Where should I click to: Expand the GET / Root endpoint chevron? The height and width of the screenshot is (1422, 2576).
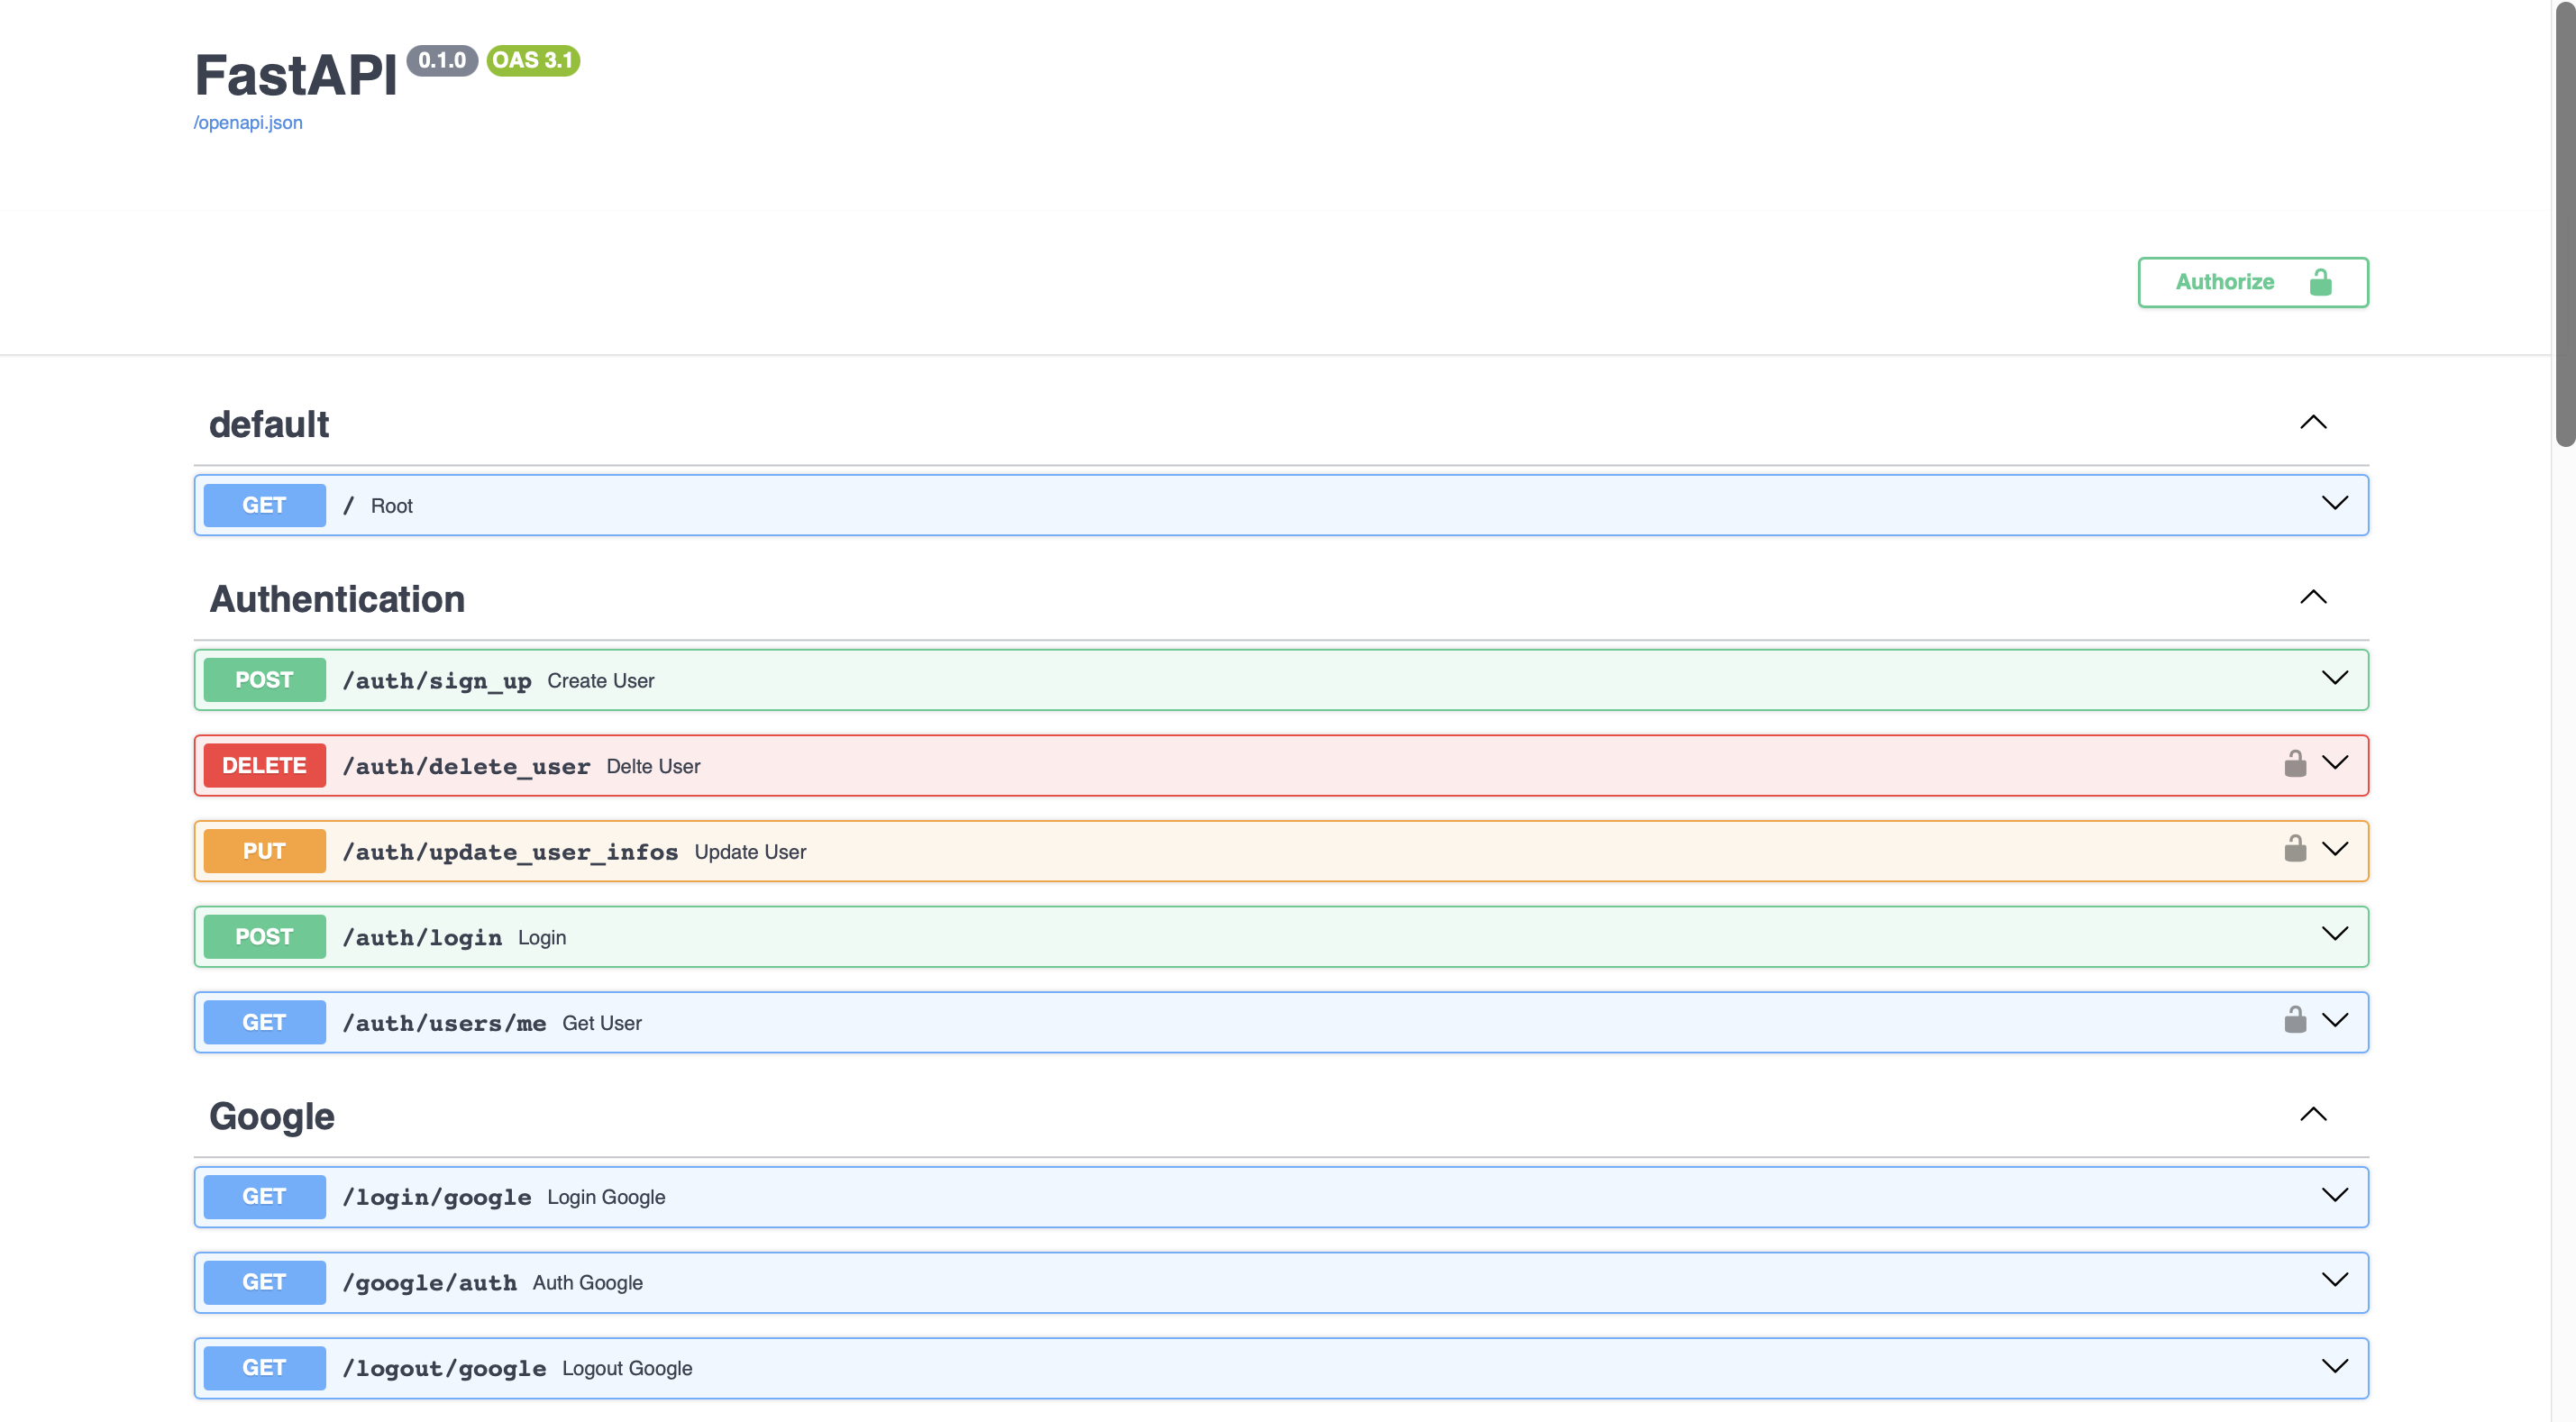tap(2335, 503)
